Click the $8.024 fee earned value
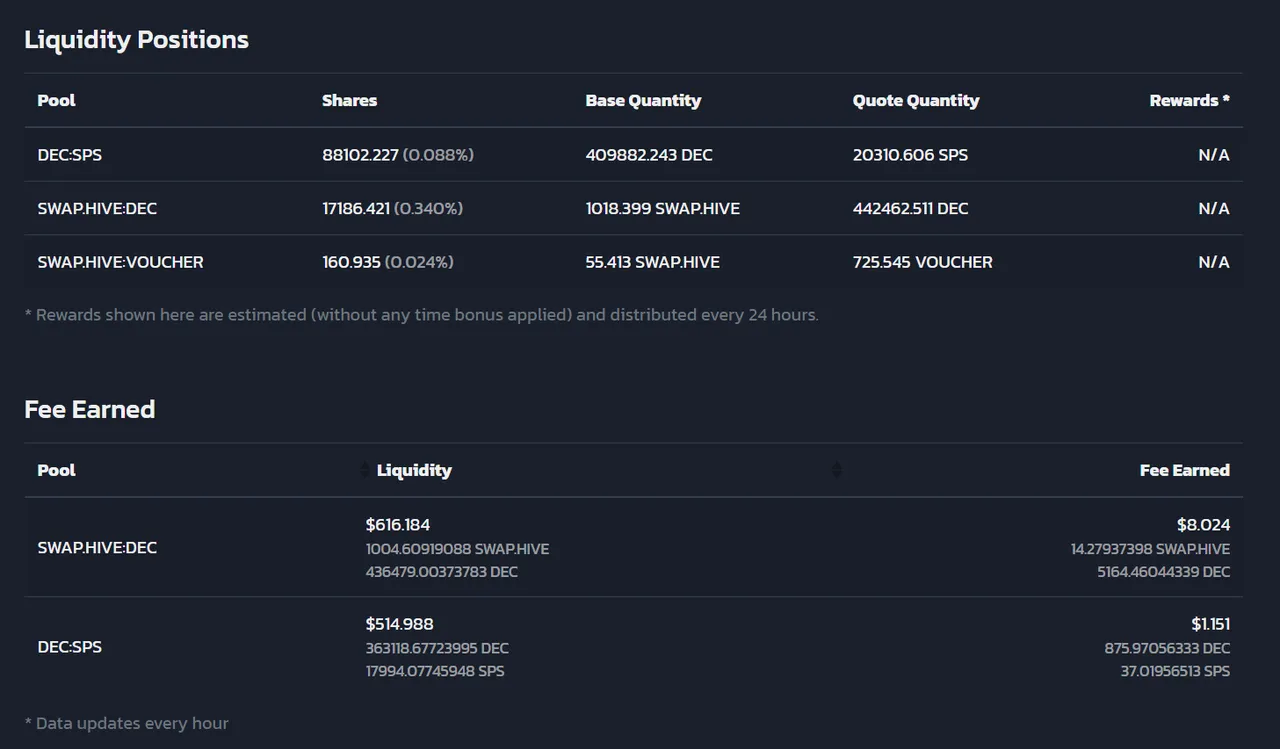The height and width of the screenshot is (749, 1280). pyautogui.click(x=1203, y=524)
